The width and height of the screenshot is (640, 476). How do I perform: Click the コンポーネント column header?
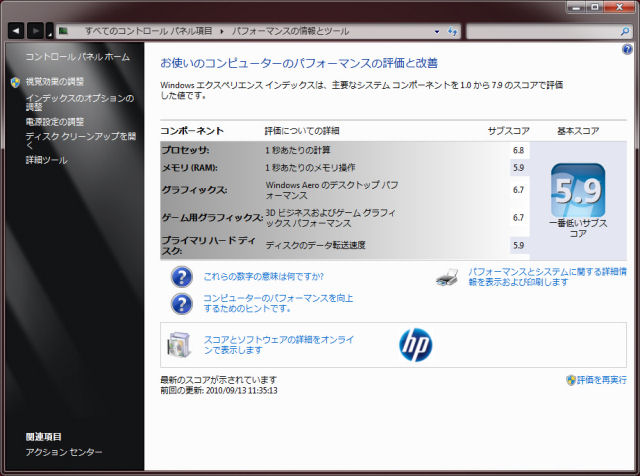[x=192, y=131]
